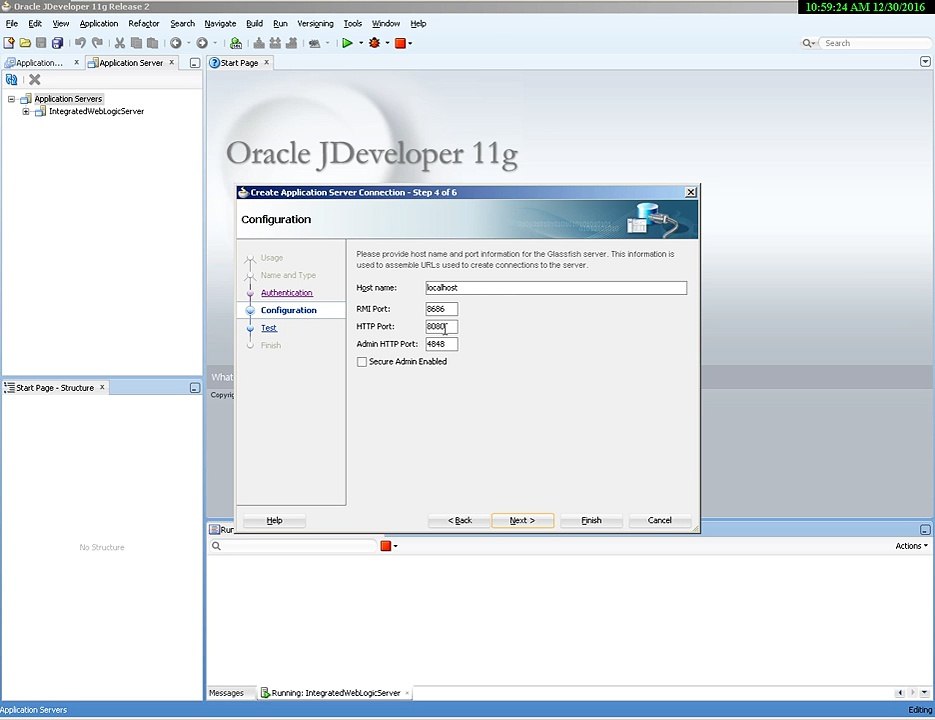Click the Copy toolbar icon
This screenshot has height=720, width=935.
coord(136,43)
